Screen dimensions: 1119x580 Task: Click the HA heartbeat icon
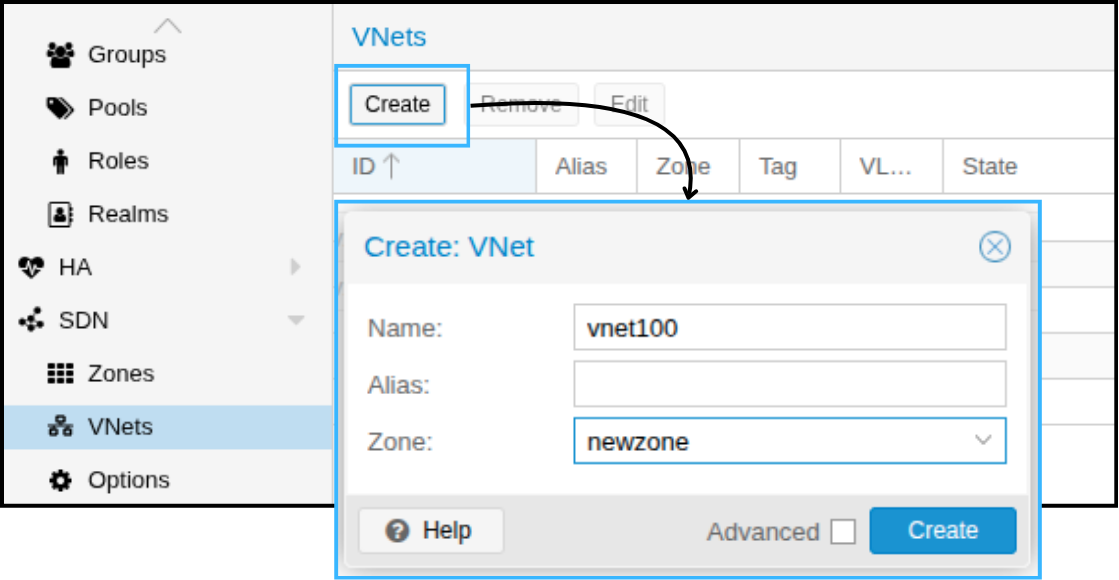[32, 267]
